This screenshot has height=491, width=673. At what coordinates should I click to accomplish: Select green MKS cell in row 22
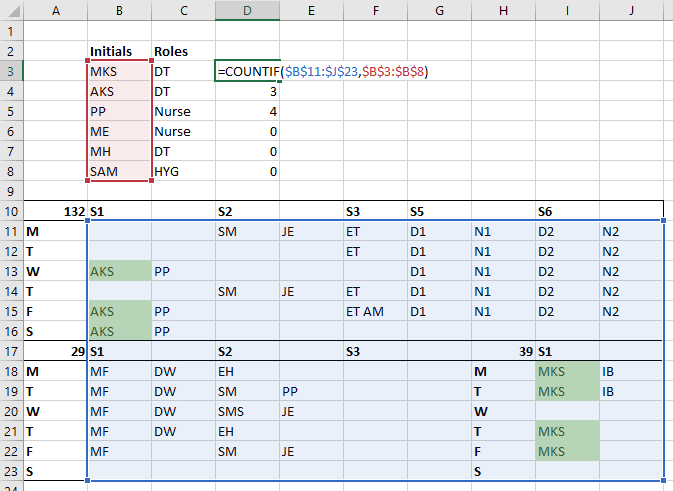(x=567, y=452)
